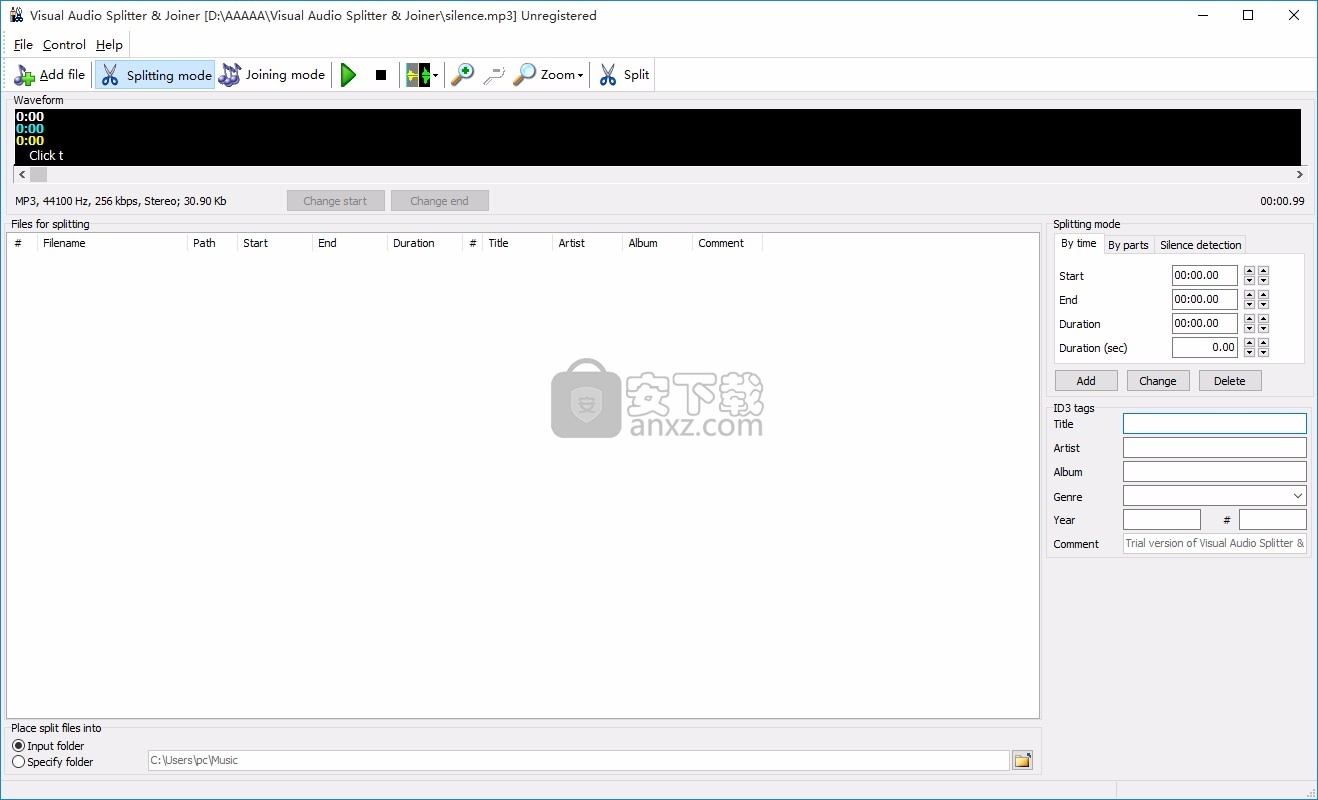Viewport: 1318px width, 800px height.
Task: Click the Duration column header in file list
Action: (x=425, y=243)
